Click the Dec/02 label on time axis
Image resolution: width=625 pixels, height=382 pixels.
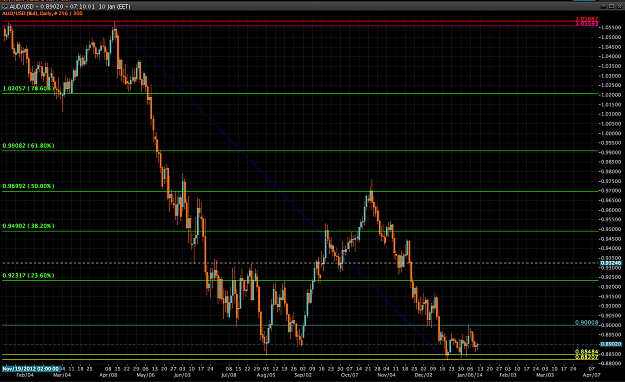[423, 375]
